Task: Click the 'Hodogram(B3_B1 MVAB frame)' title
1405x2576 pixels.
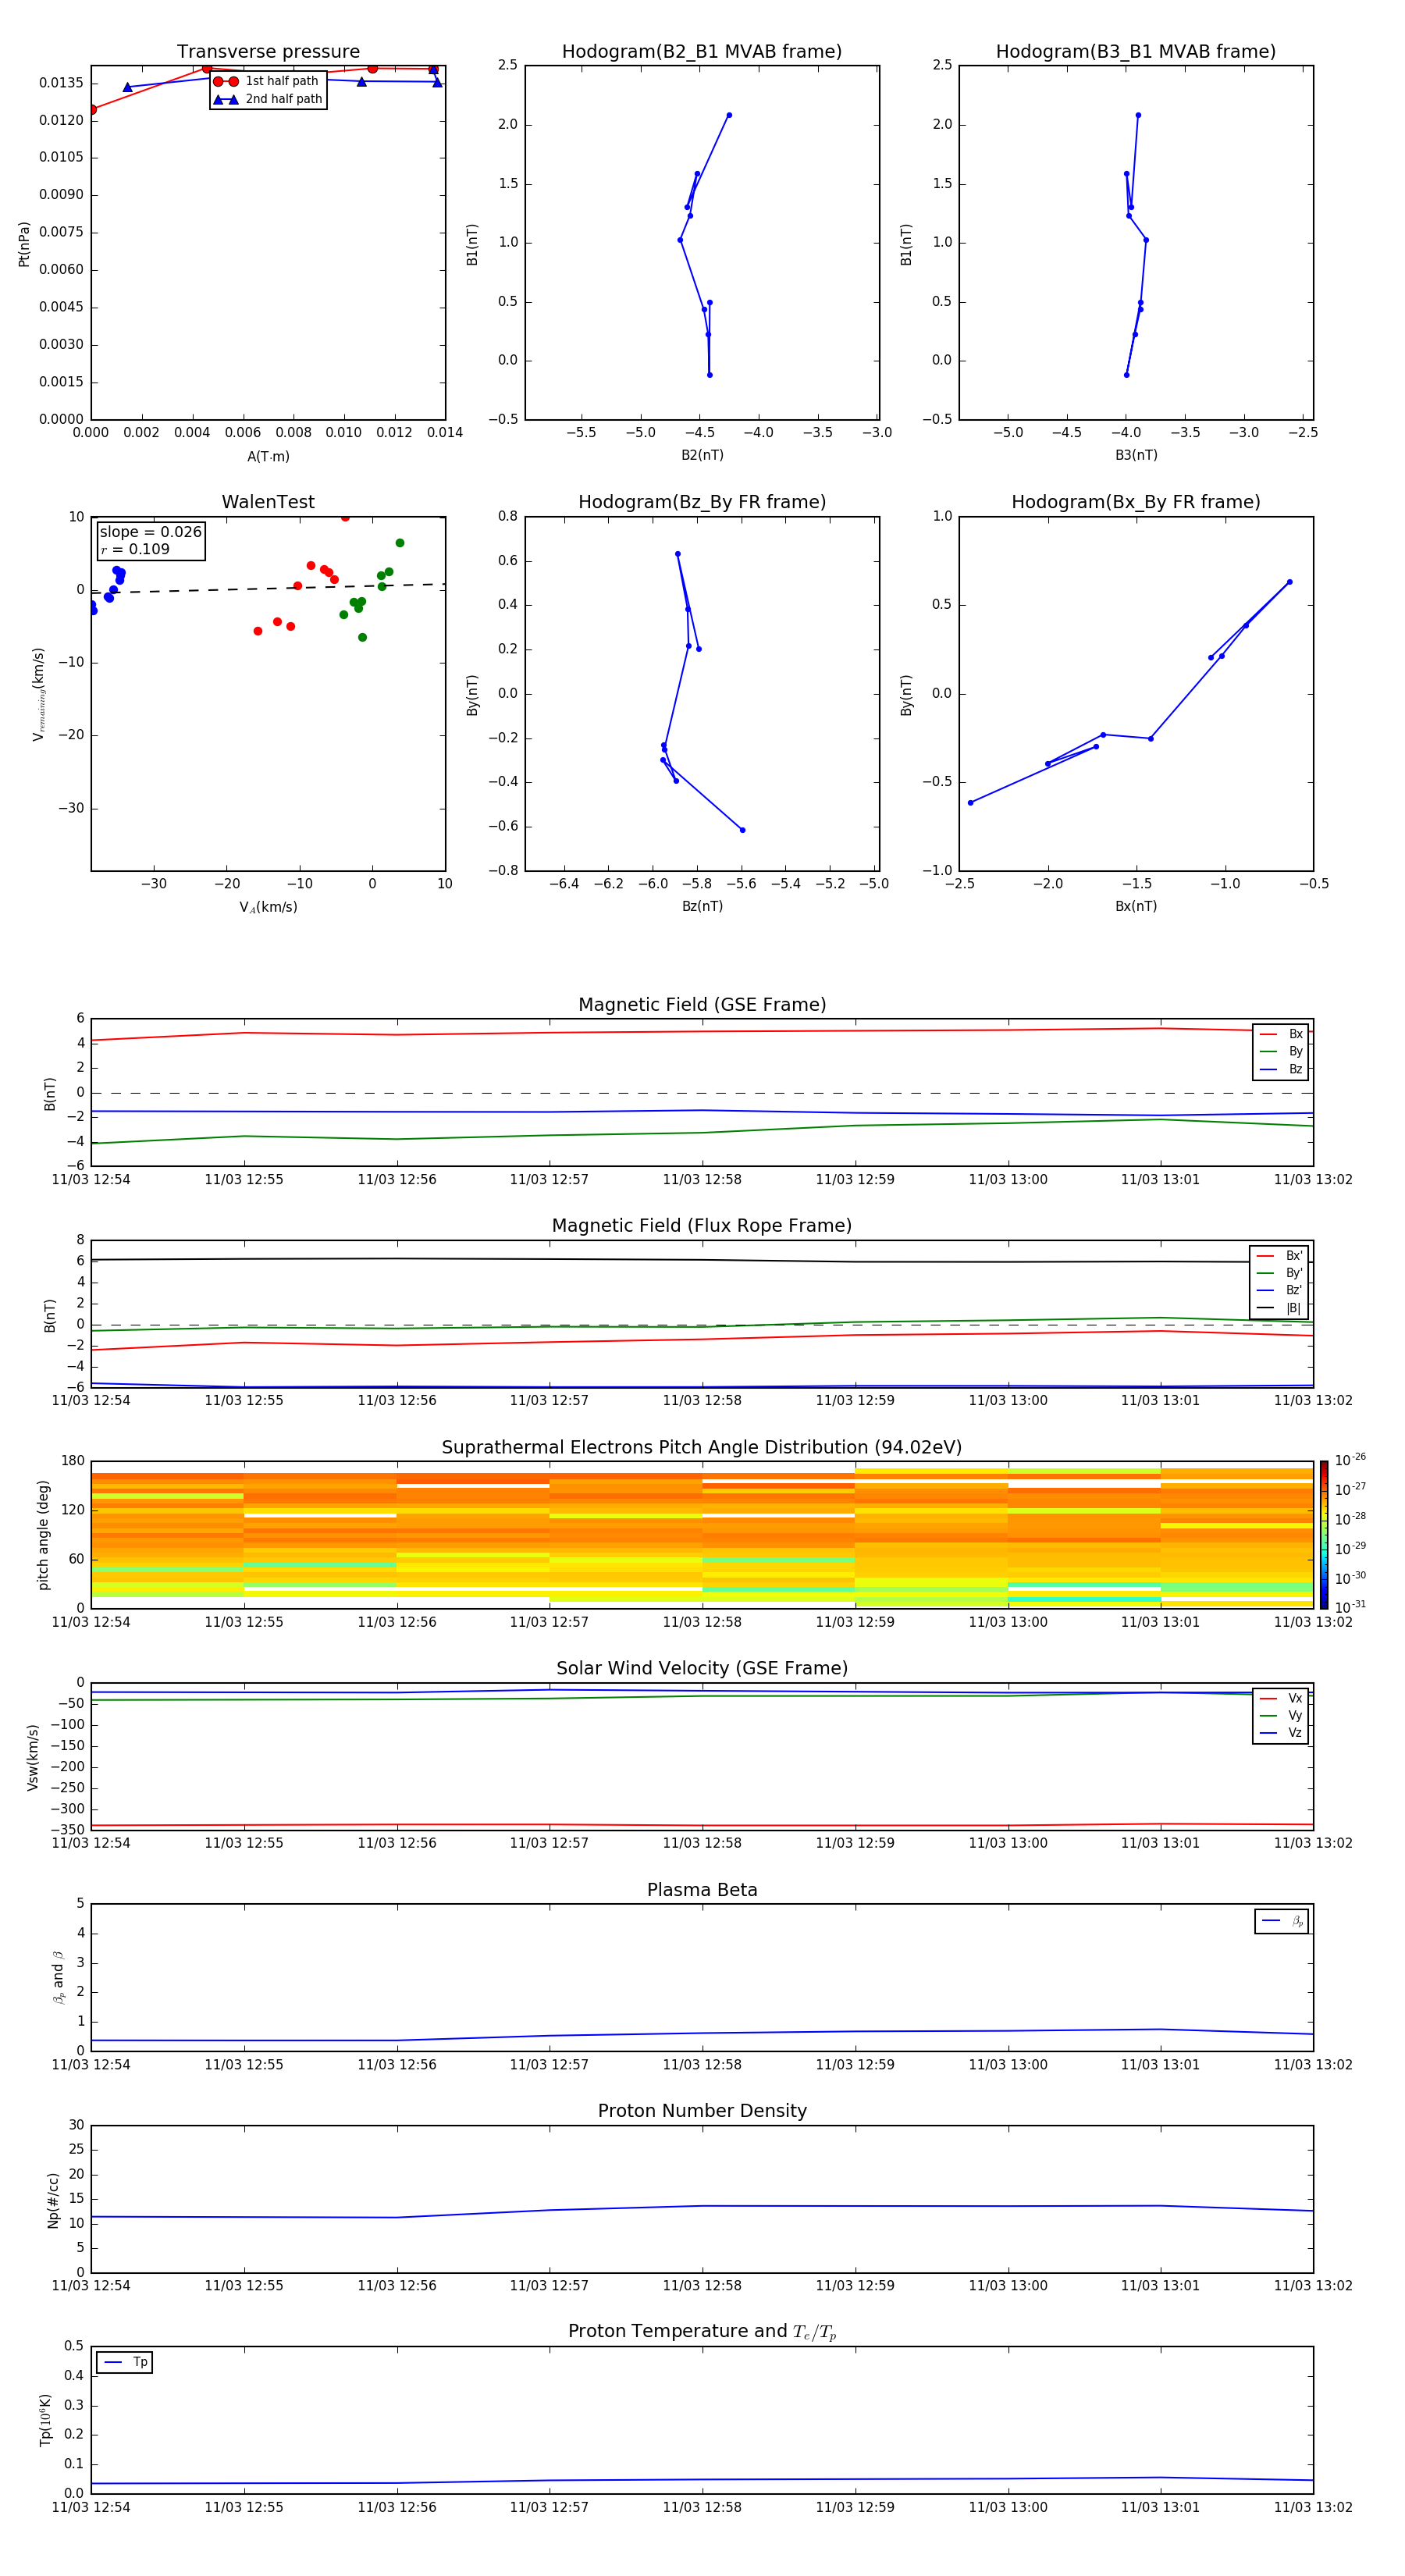Action: [x=1136, y=52]
